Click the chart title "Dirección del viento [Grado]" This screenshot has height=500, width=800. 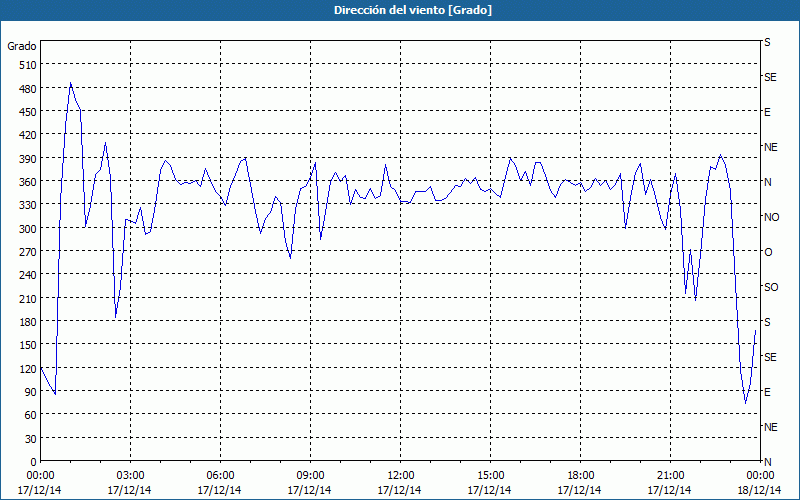point(413,10)
